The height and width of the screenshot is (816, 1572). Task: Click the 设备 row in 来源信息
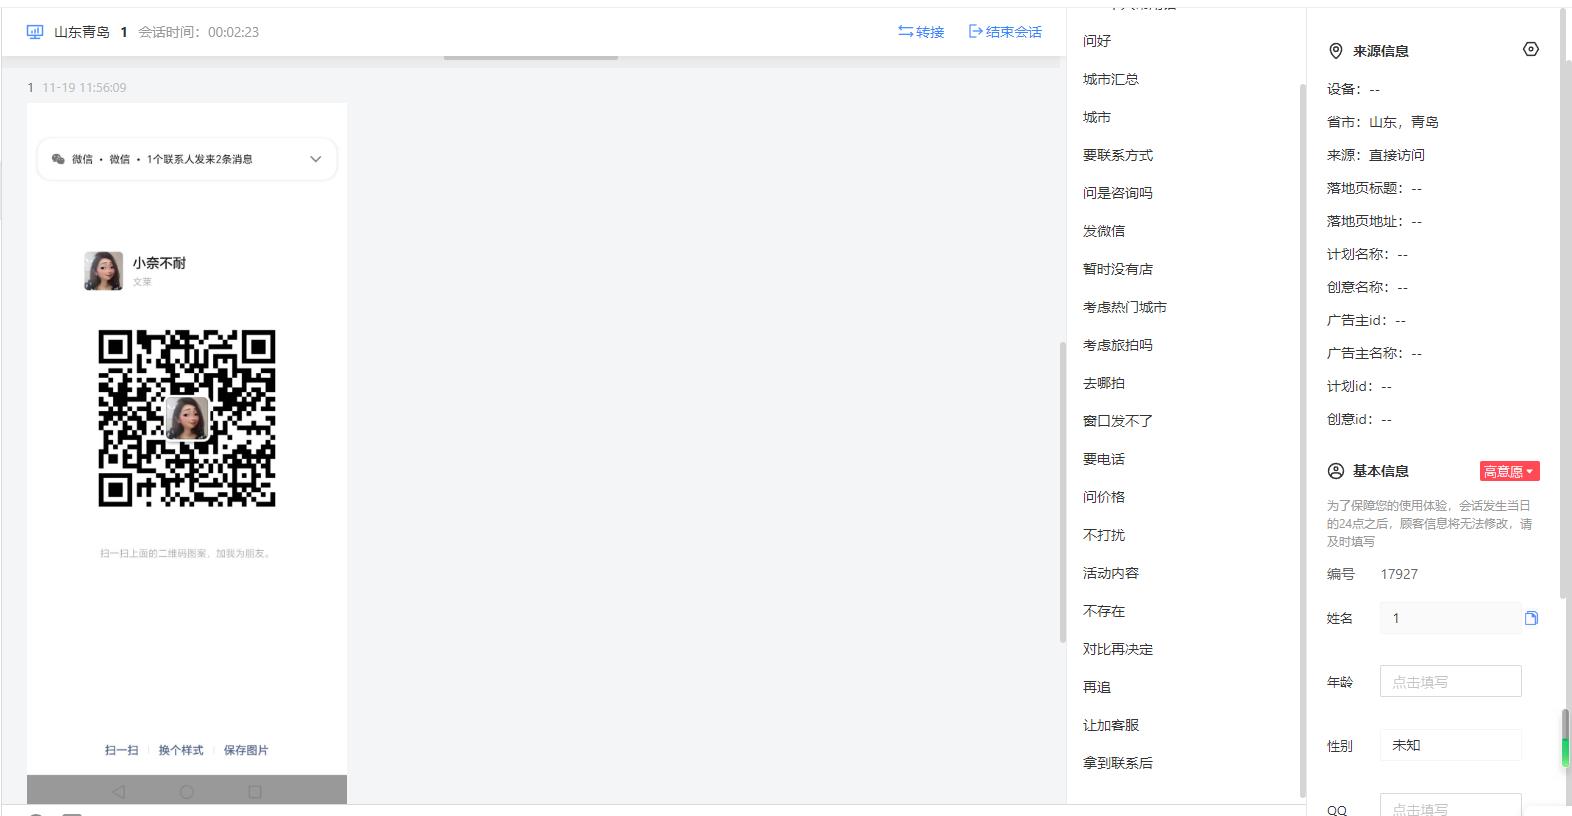point(1353,89)
